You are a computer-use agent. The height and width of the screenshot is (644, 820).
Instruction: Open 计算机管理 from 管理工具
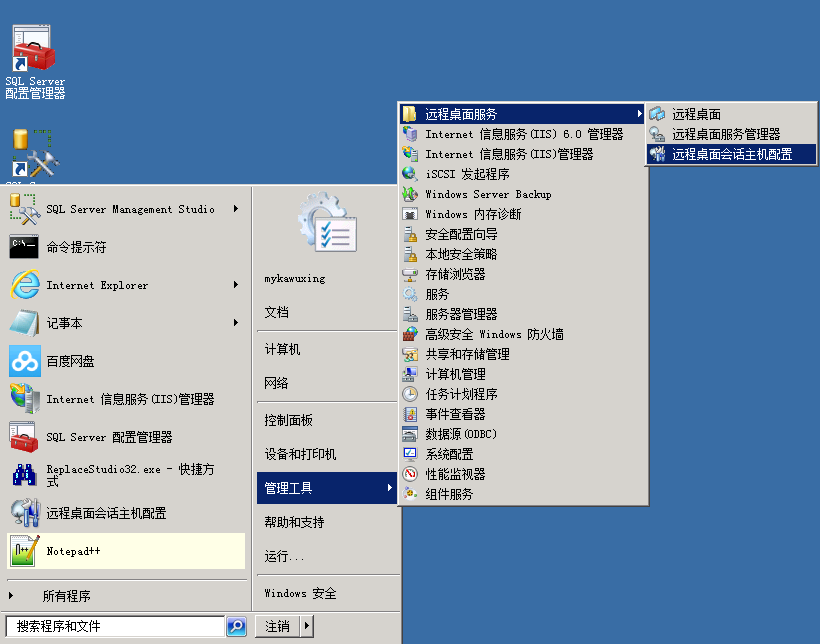click(523, 374)
